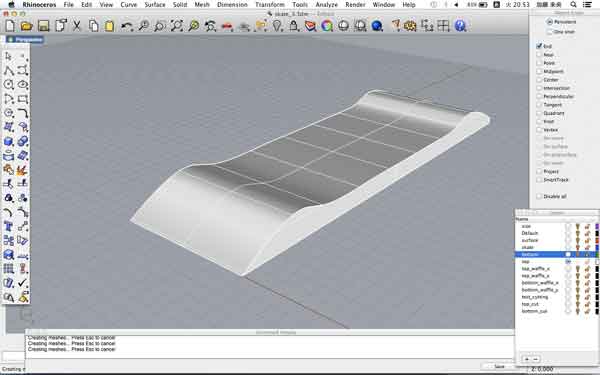Enable the Tangent object snap

coord(539,104)
